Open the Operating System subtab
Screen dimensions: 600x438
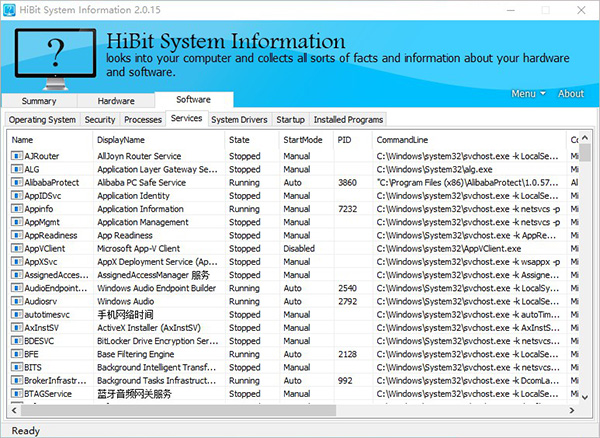point(42,120)
